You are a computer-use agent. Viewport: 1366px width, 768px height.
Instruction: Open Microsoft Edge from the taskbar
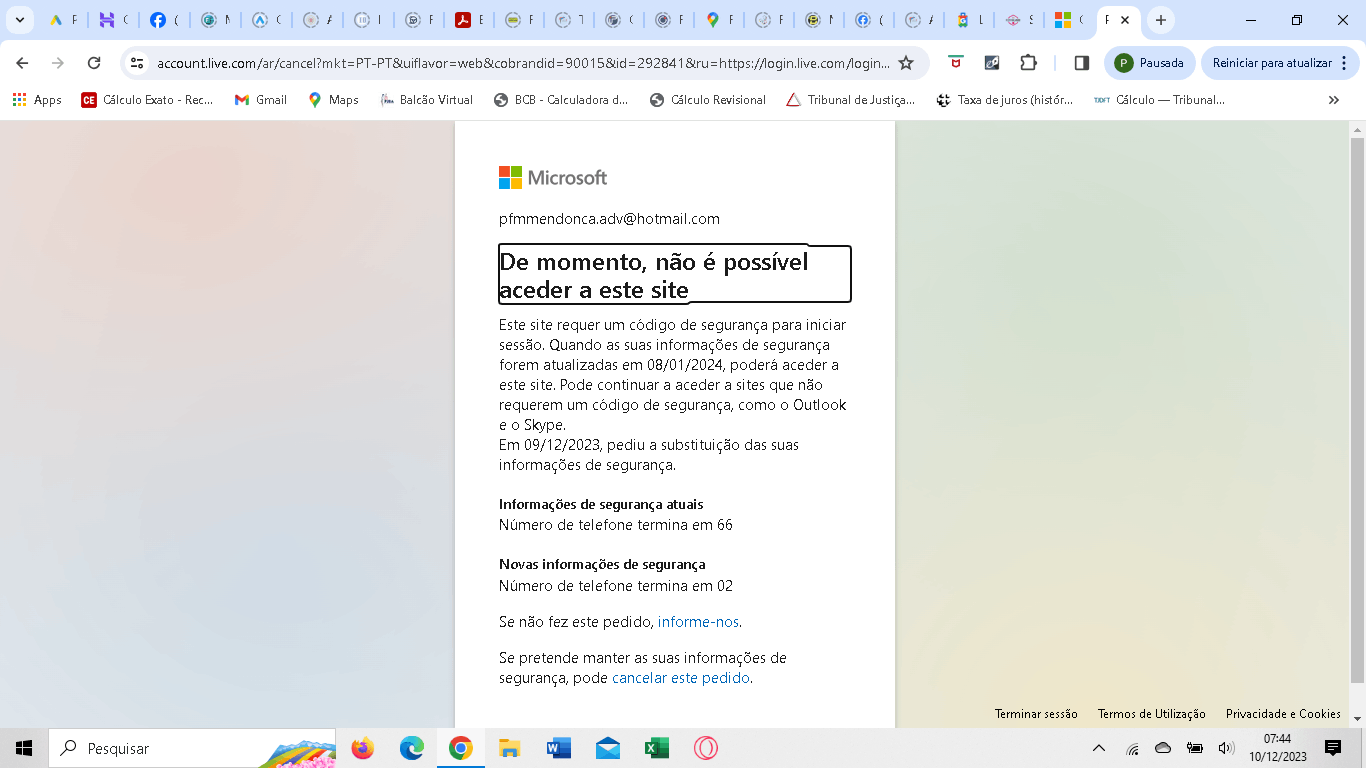412,748
